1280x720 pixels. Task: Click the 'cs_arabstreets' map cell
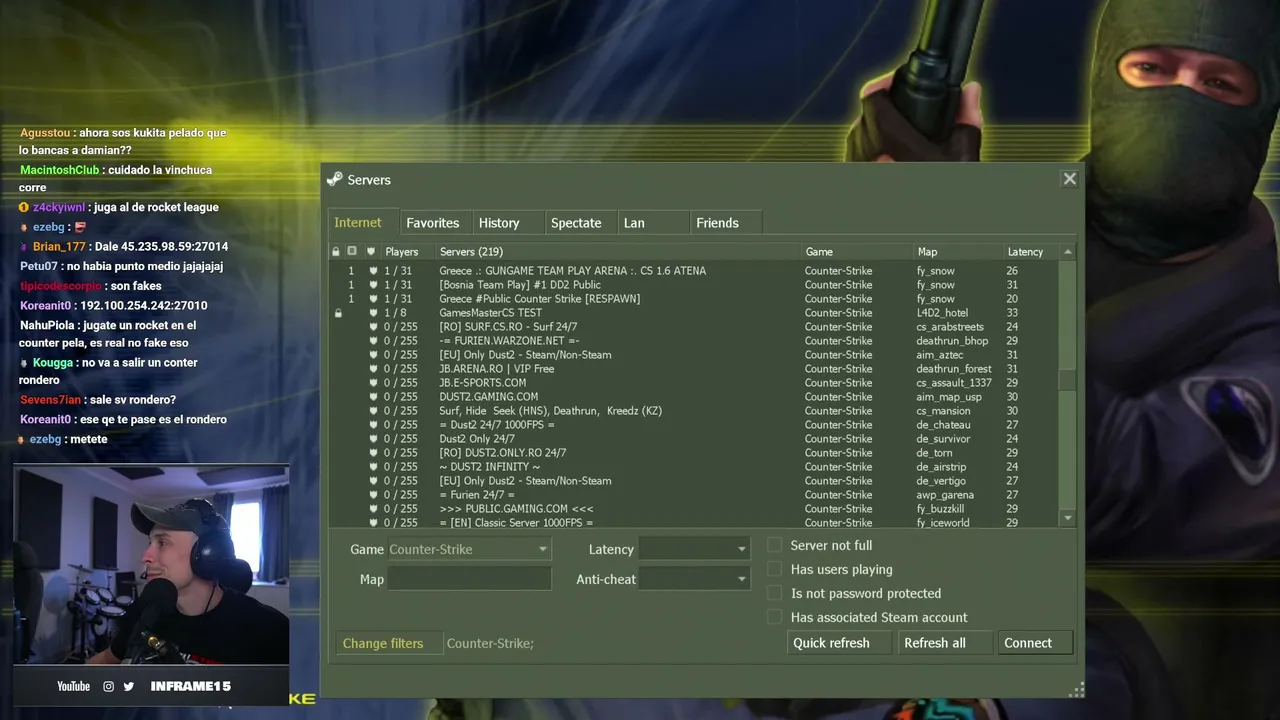pyautogui.click(x=950, y=327)
